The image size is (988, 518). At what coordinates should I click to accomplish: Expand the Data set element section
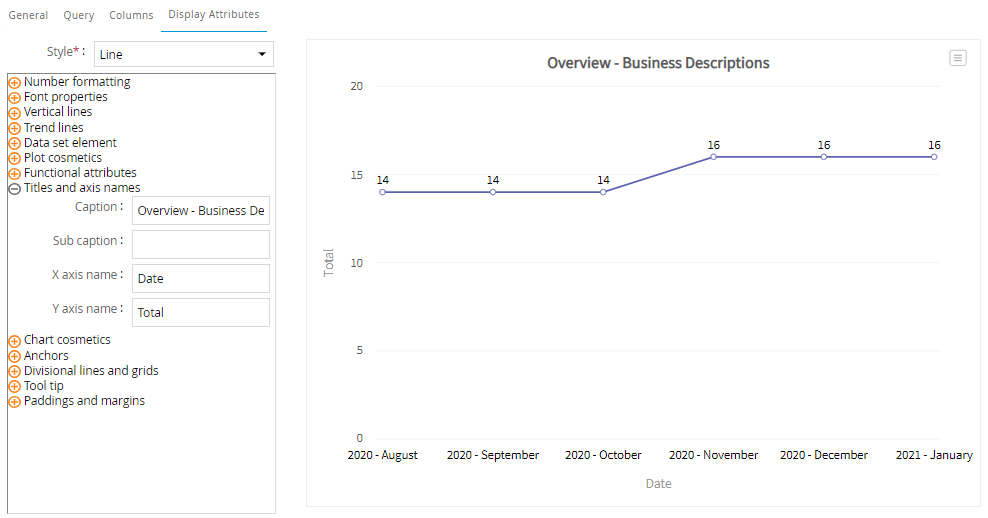click(x=15, y=143)
